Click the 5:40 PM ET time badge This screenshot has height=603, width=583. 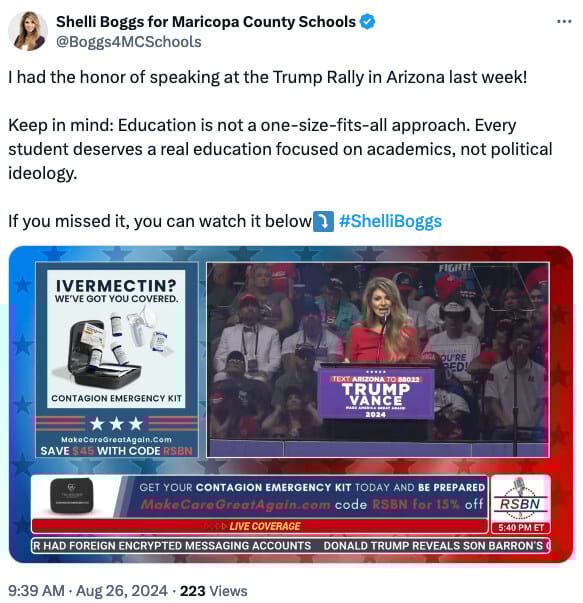point(521,528)
